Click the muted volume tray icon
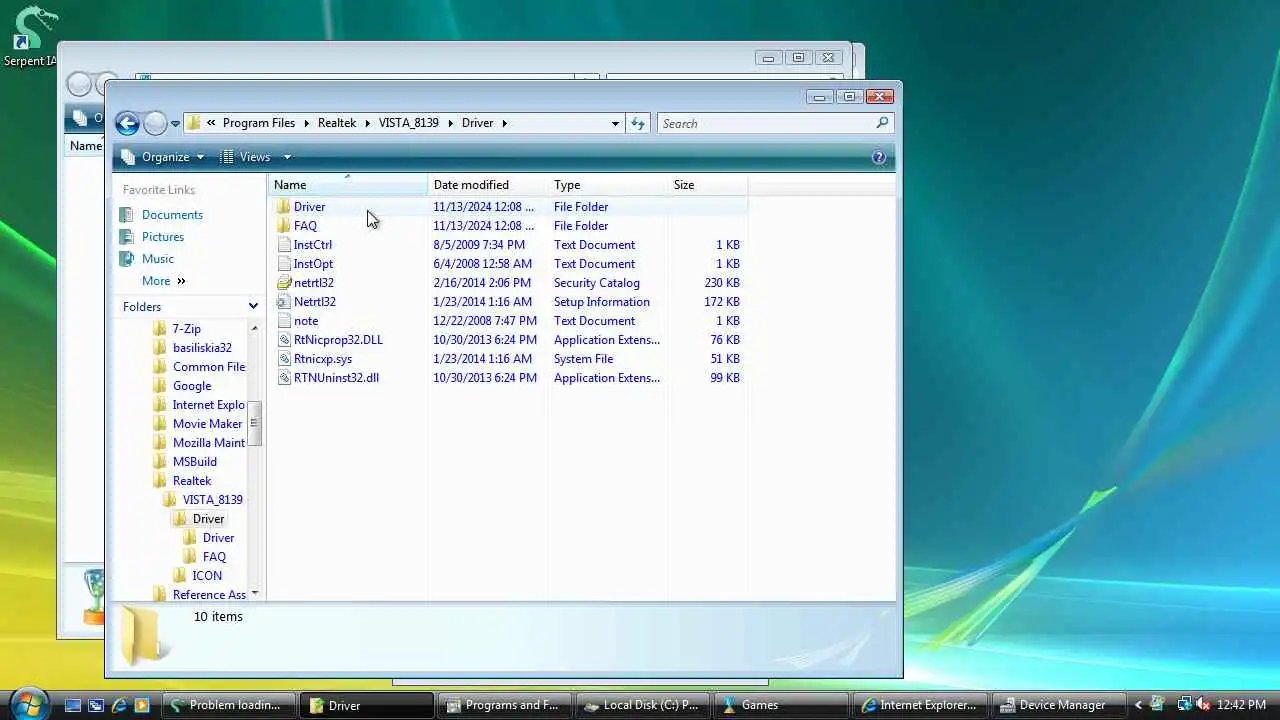 tap(1203, 705)
